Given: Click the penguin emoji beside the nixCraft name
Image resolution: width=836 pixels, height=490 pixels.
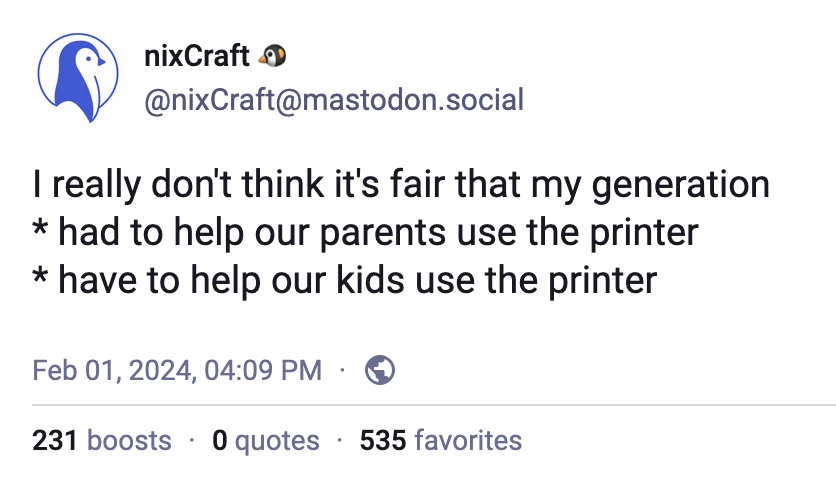Looking at the screenshot, I should pyautogui.click(x=272, y=56).
